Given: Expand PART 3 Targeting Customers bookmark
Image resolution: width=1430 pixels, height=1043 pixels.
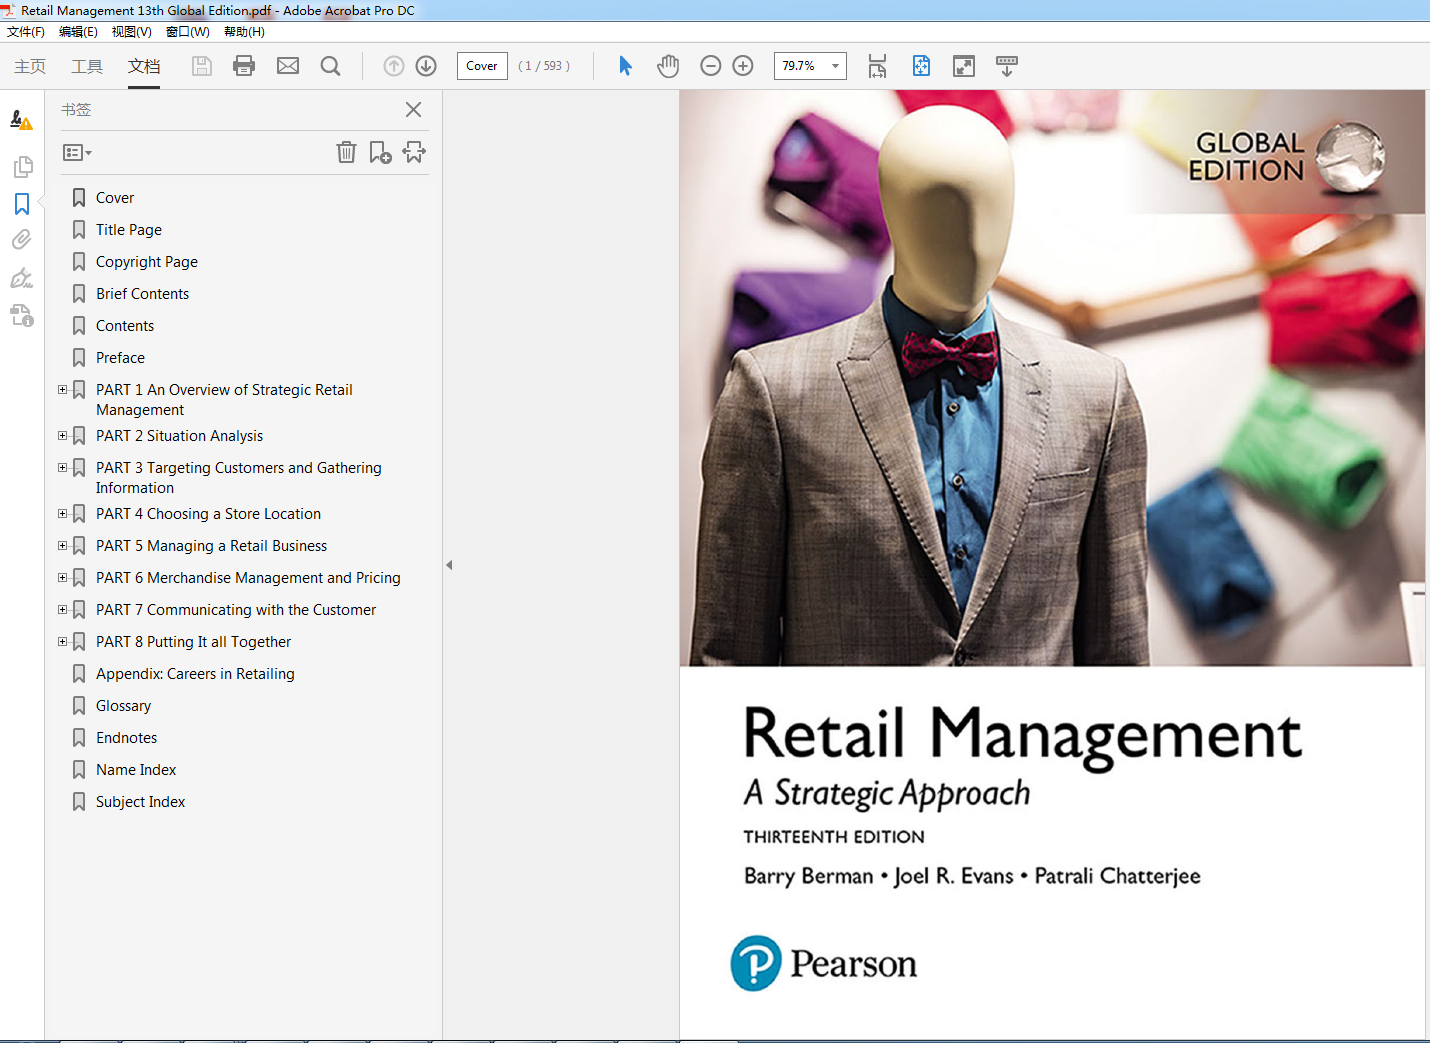Looking at the screenshot, I should tap(63, 468).
